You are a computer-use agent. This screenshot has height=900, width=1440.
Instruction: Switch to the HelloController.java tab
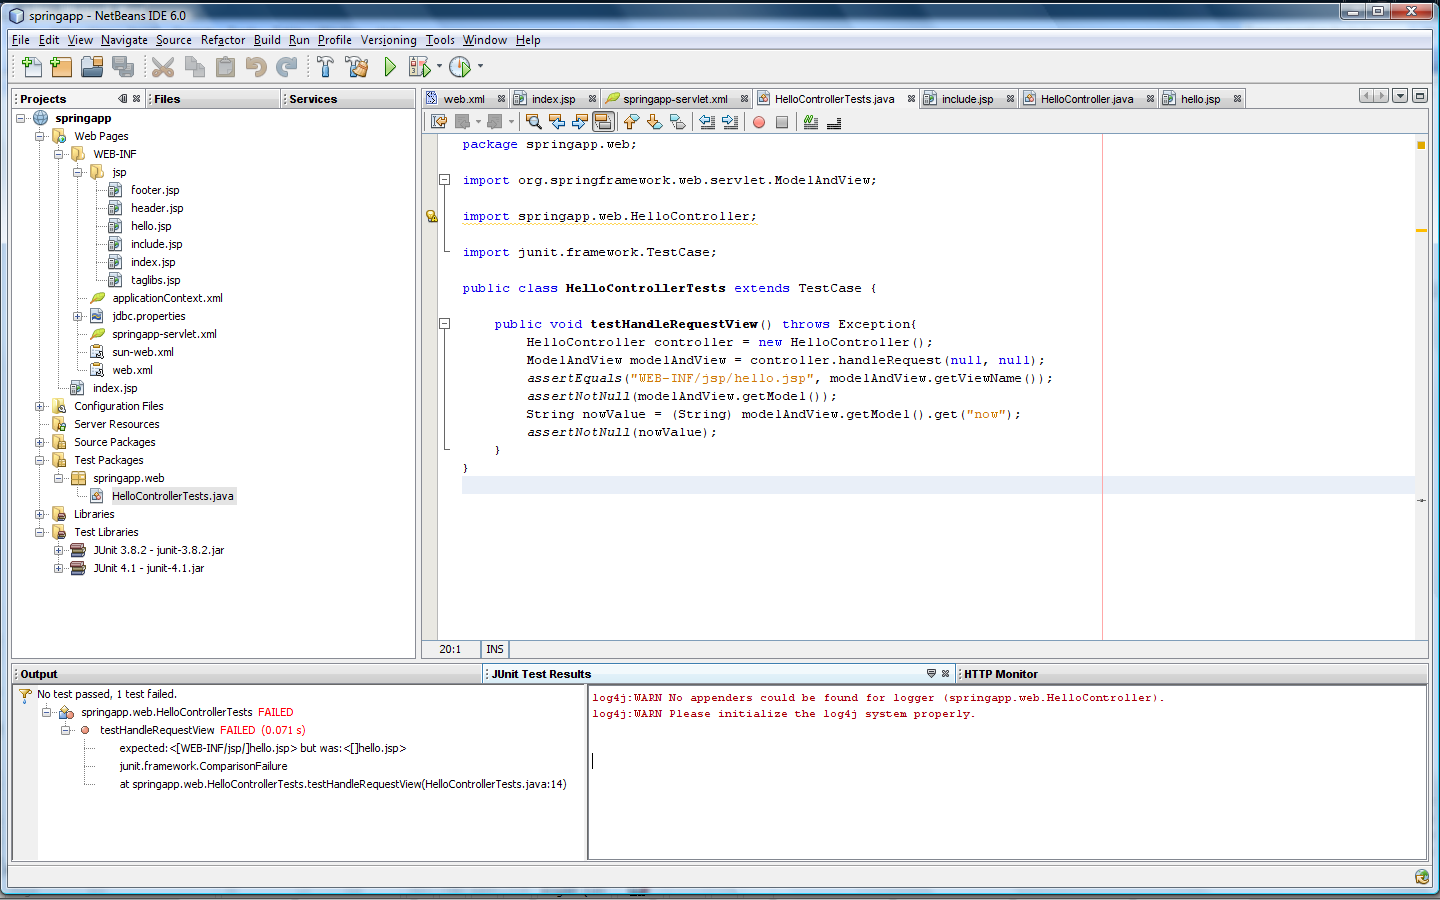point(1086,99)
